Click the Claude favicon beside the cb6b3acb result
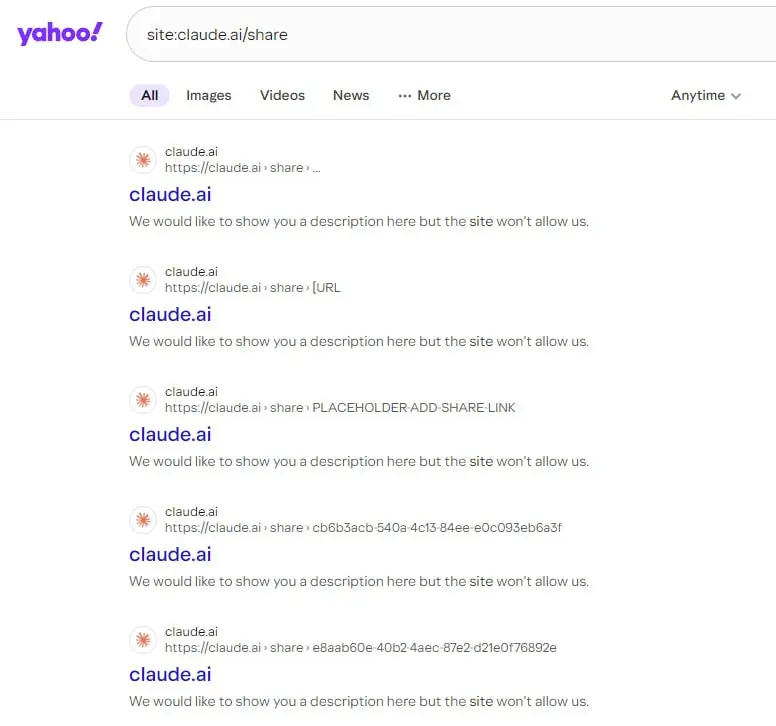 143,520
